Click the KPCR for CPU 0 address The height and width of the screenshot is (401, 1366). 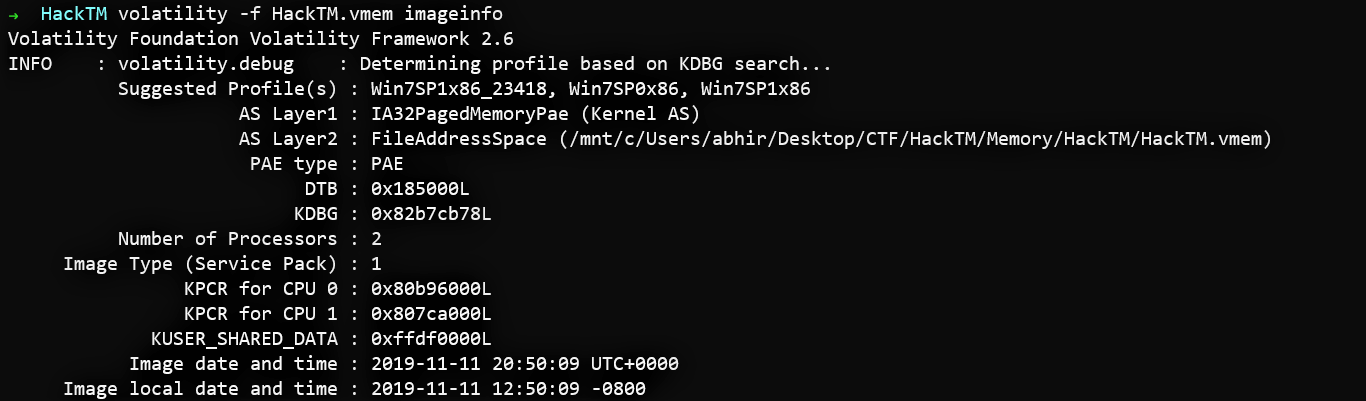431,289
